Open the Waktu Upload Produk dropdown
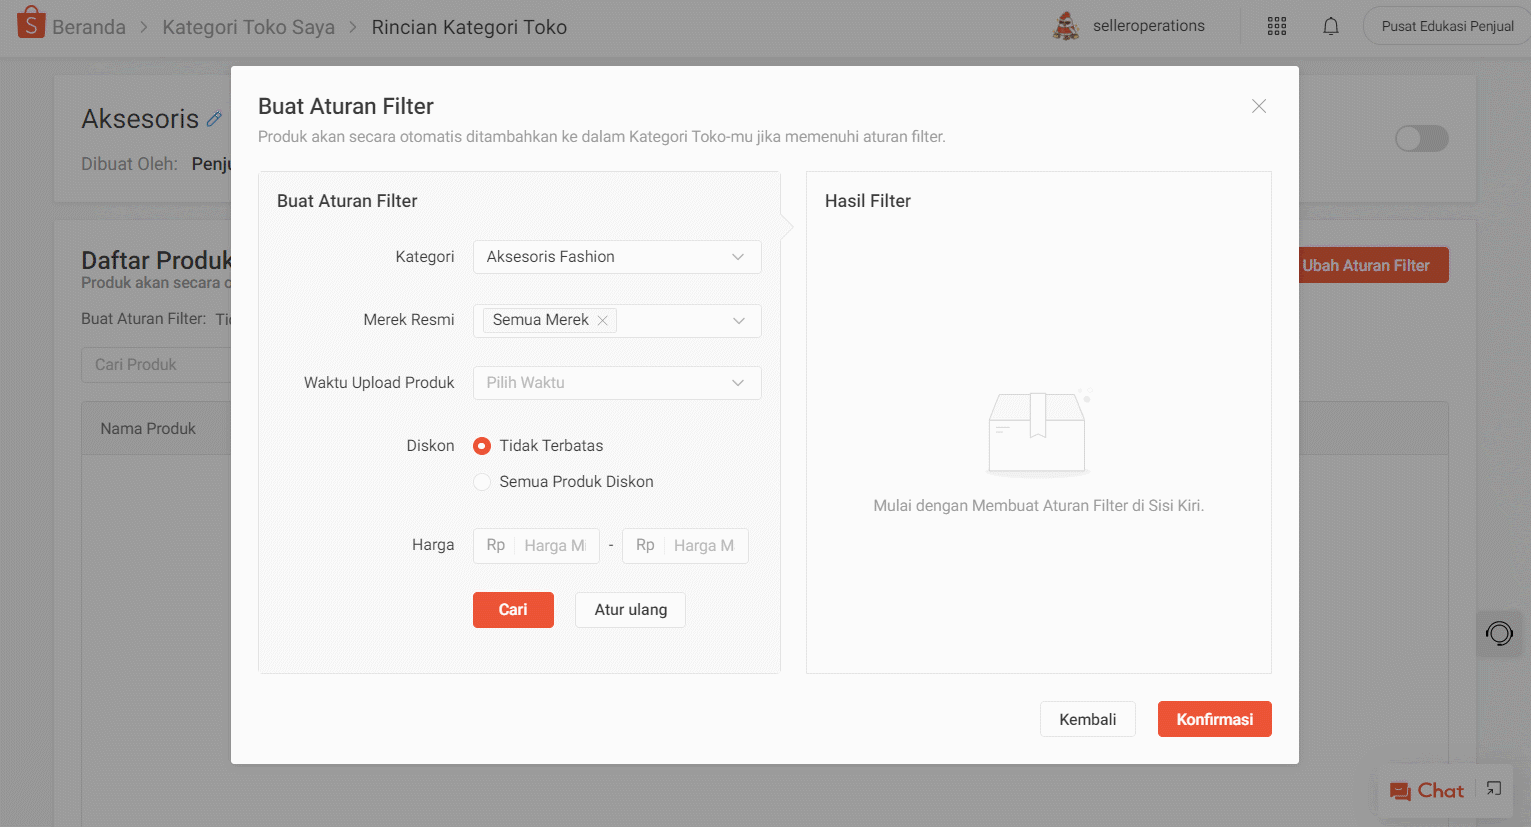 point(616,383)
